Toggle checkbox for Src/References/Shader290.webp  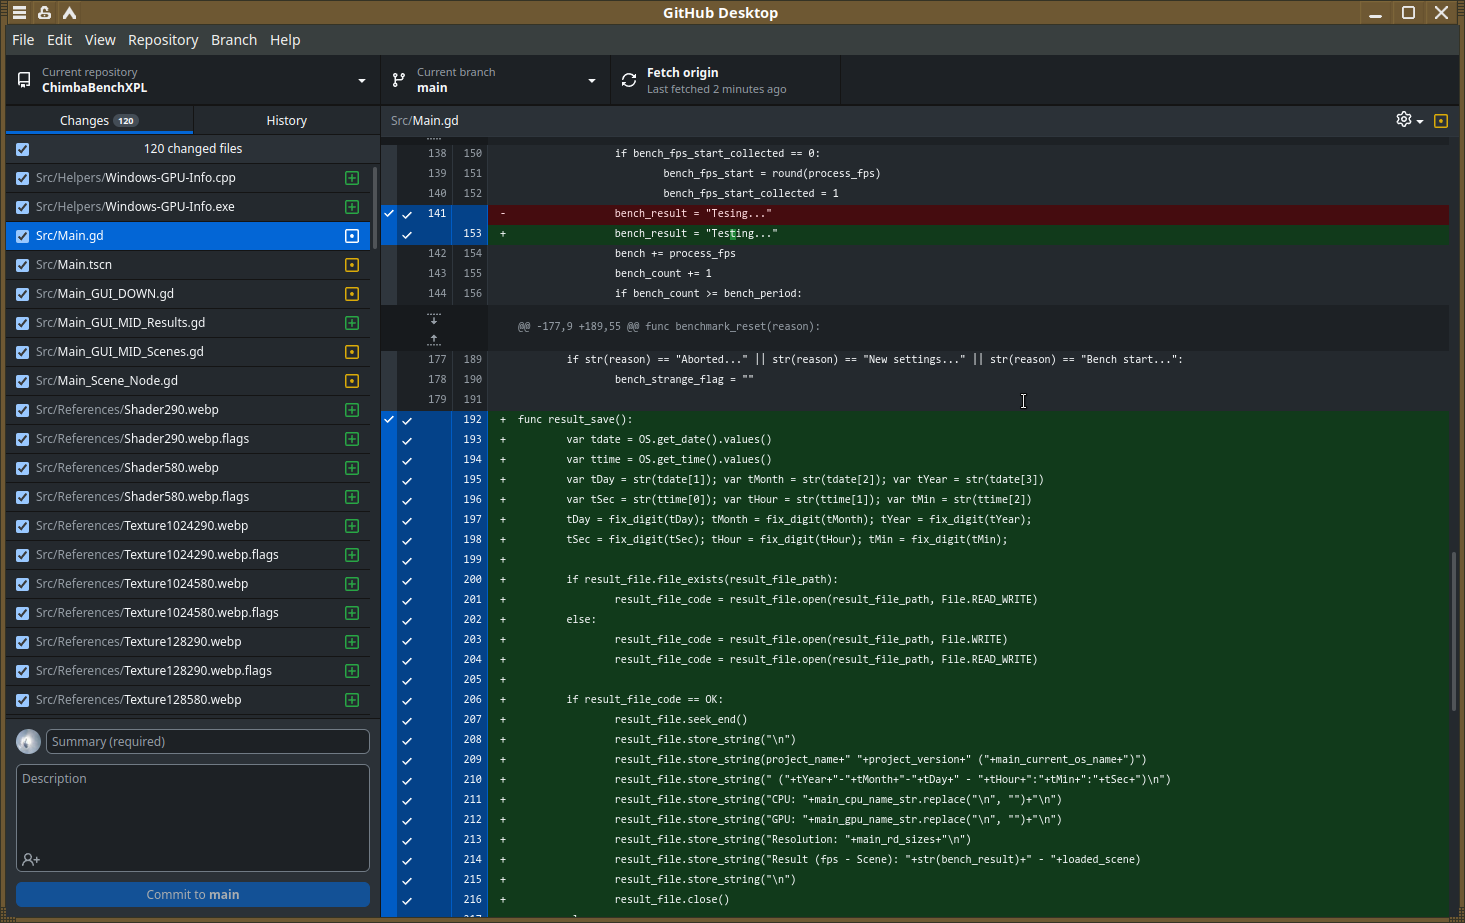pyautogui.click(x=23, y=410)
